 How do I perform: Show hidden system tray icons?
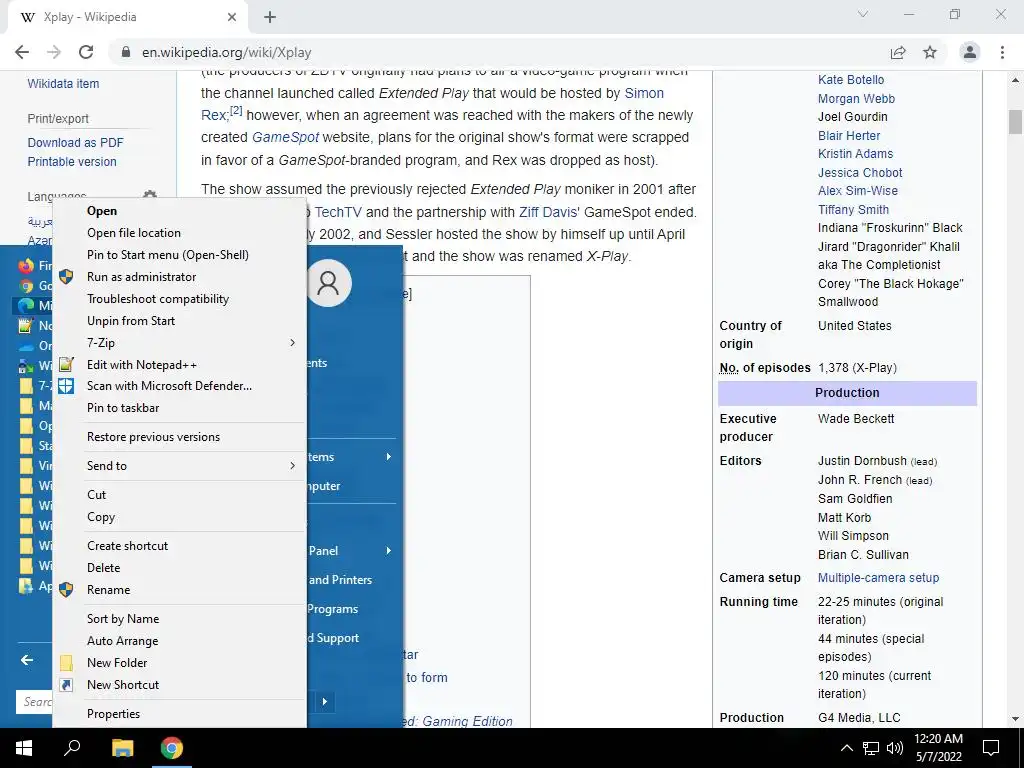(846, 748)
